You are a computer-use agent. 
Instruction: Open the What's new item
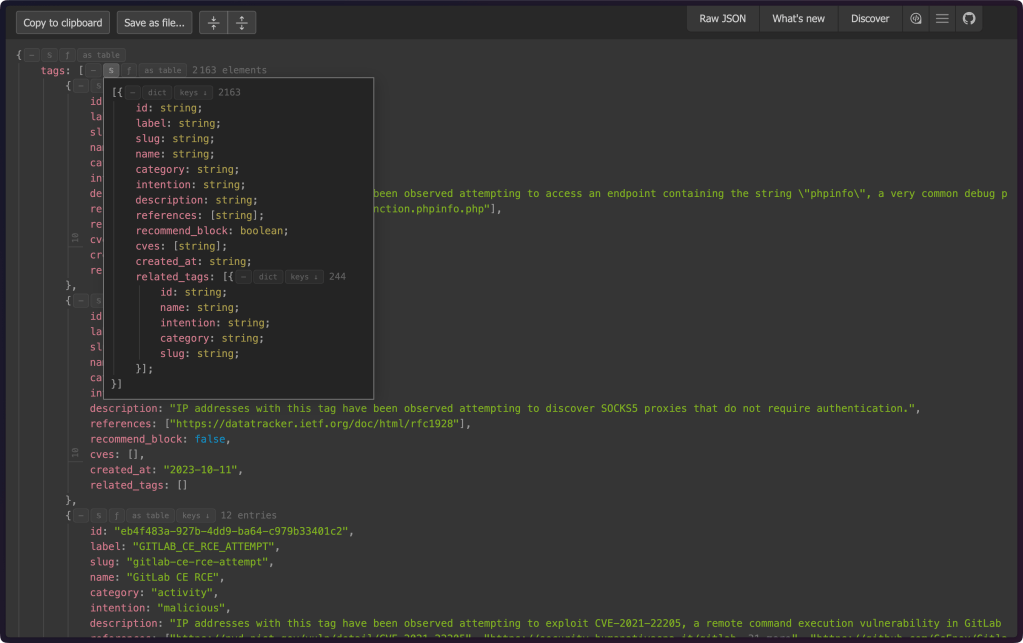(798, 19)
